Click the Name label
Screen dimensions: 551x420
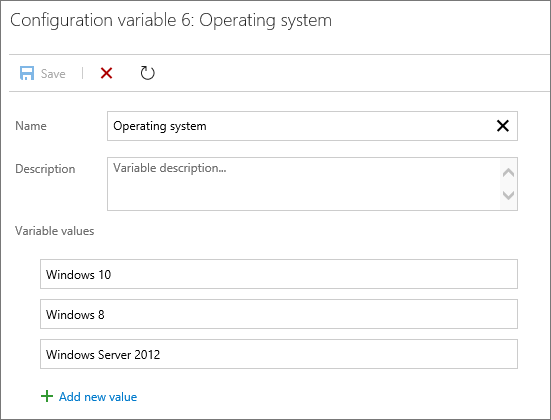pyautogui.click(x=31, y=126)
